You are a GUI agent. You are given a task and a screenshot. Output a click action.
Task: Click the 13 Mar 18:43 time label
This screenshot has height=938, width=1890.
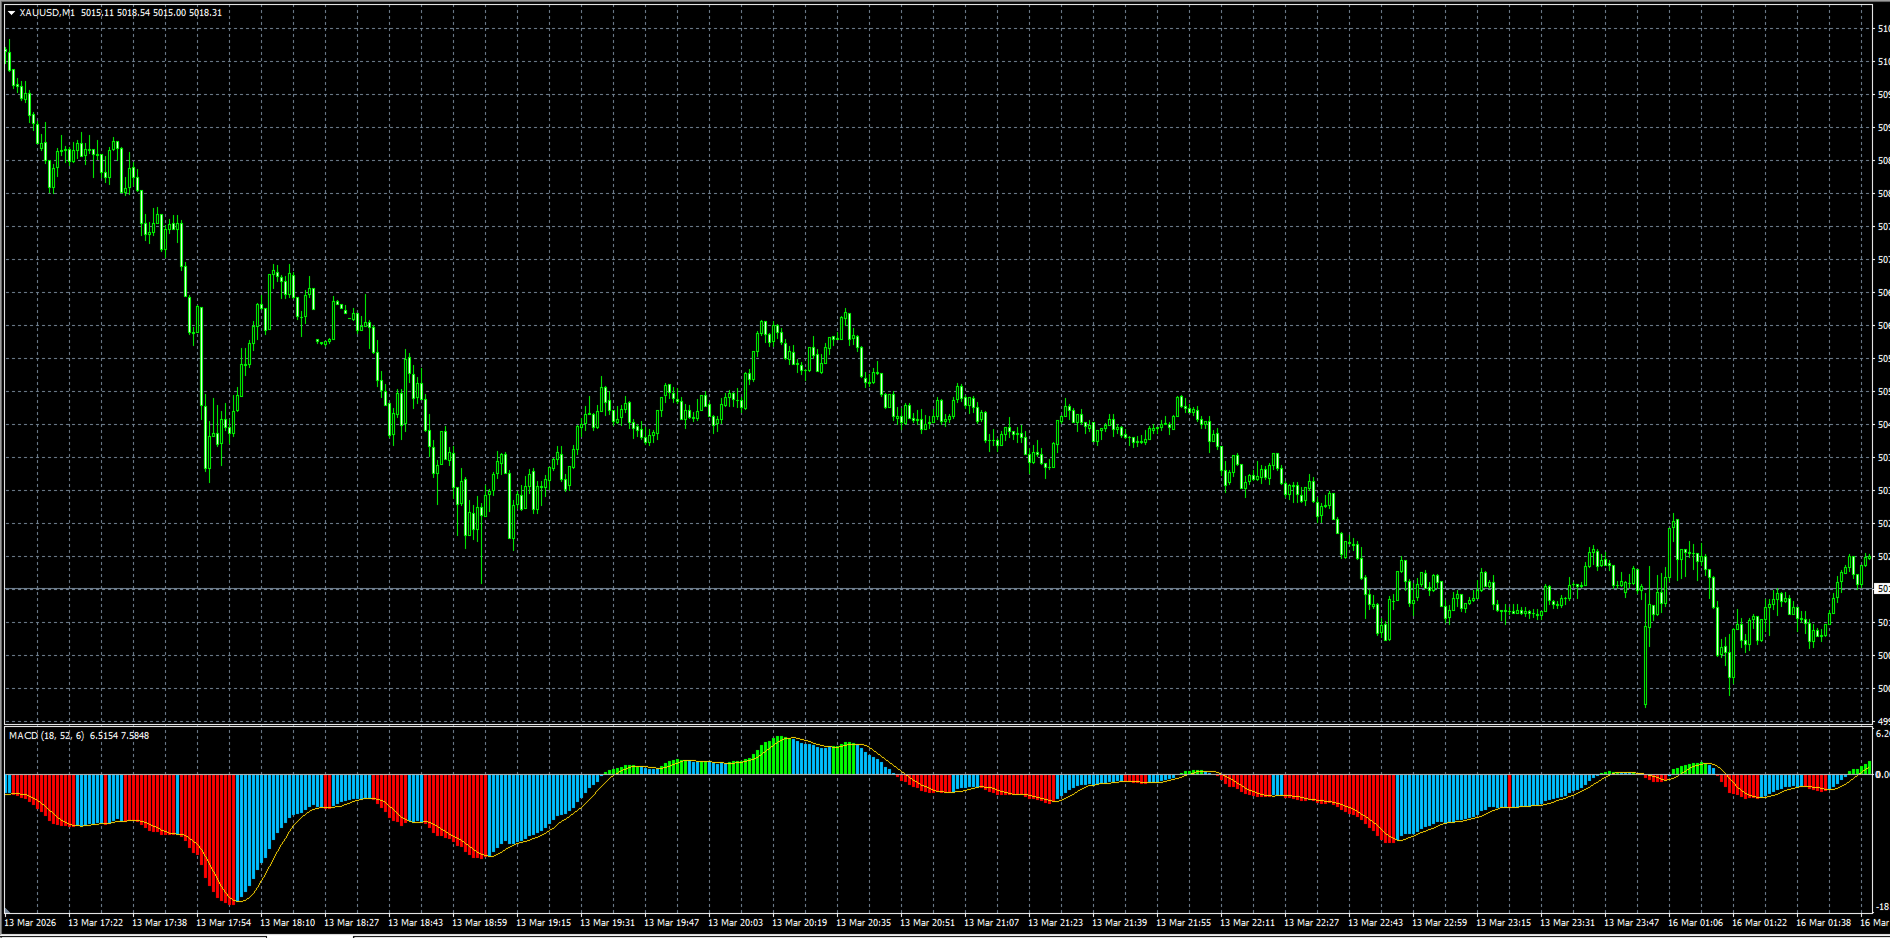tap(415, 923)
